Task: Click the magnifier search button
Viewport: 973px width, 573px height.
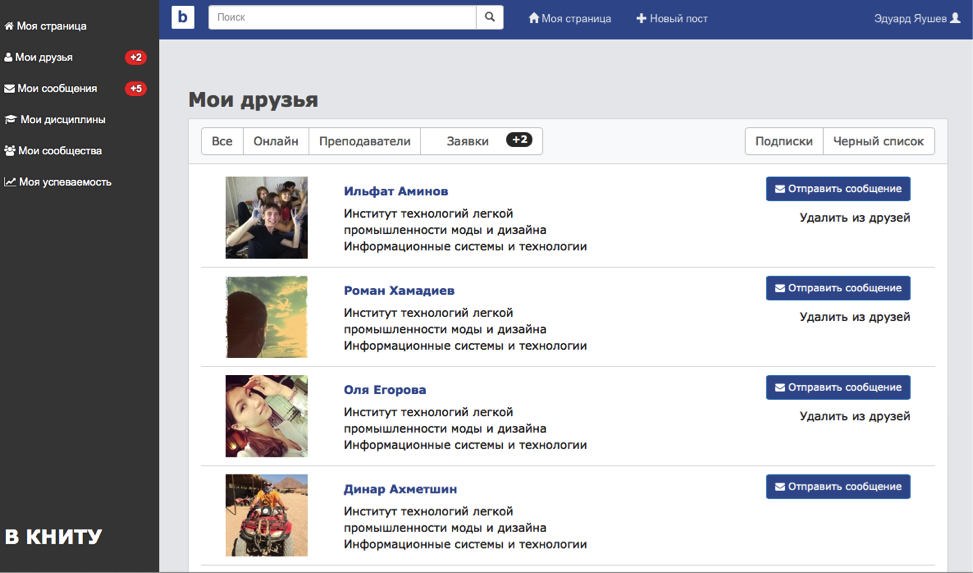Action: (490, 17)
